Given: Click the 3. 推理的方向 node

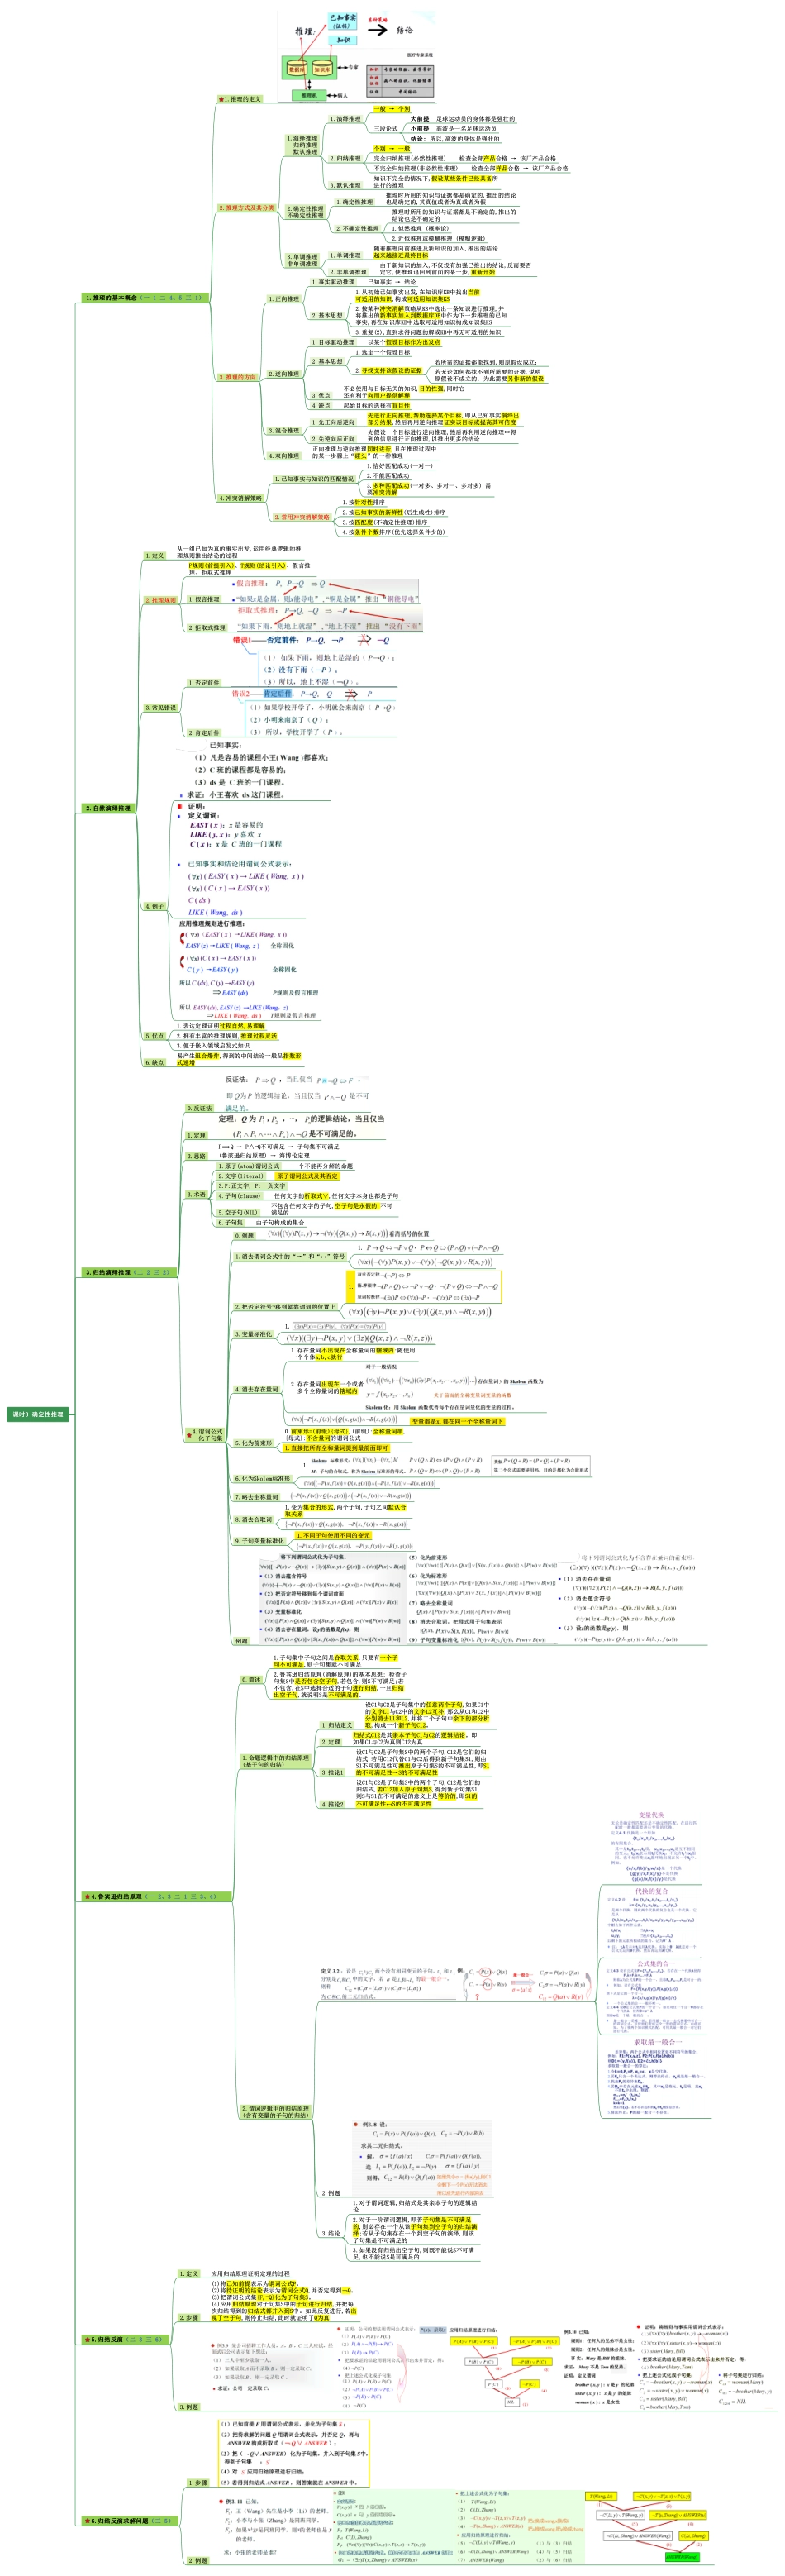Looking at the screenshot, I should click(237, 377).
